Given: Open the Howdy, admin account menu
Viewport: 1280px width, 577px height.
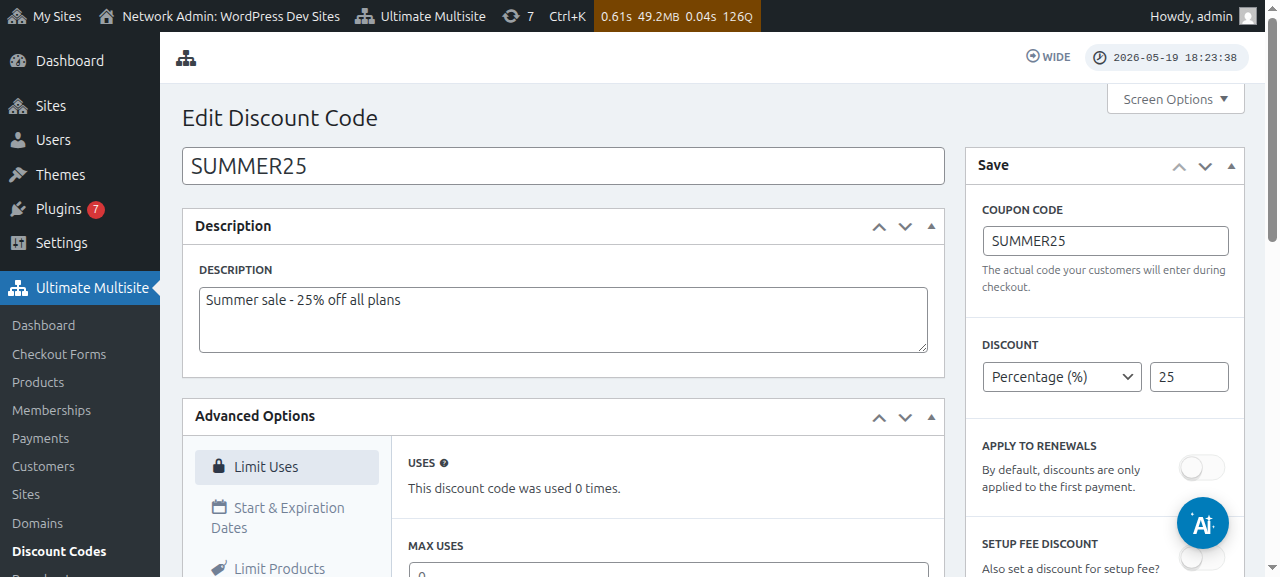Looking at the screenshot, I should (1204, 16).
